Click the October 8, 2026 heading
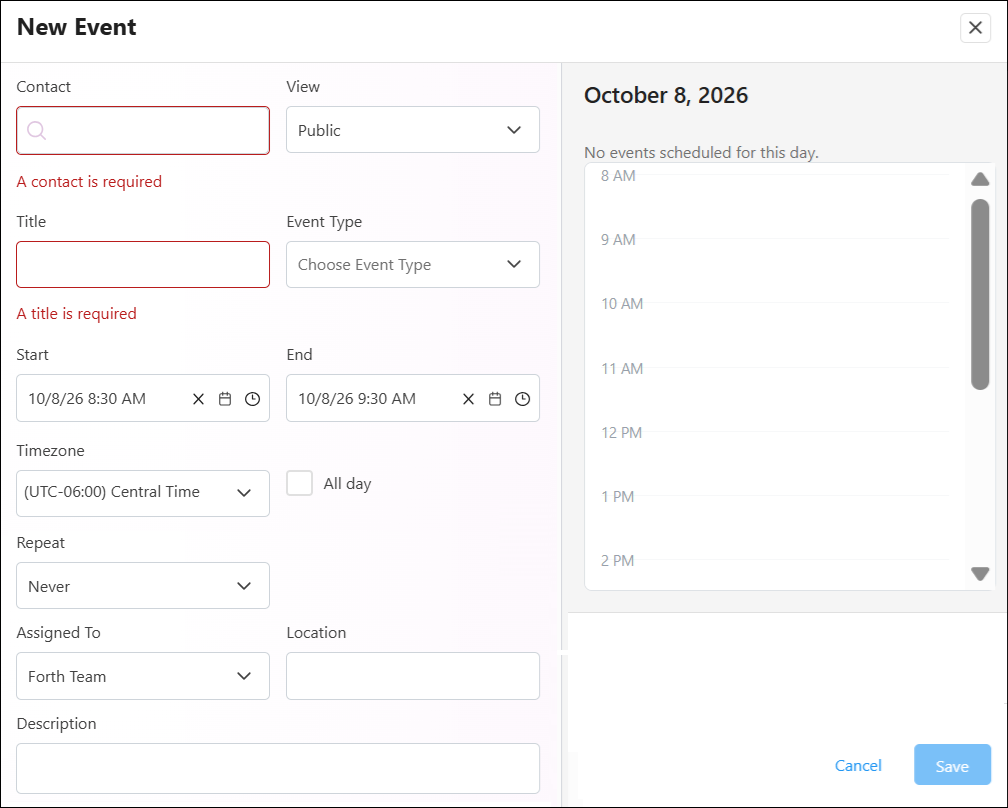1008x808 pixels. click(666, 95)
